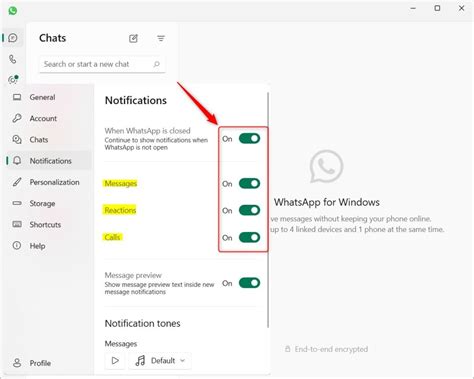474x379 pixels.
Task: Click the 'Chats' panel title
Action: [52, 38]
